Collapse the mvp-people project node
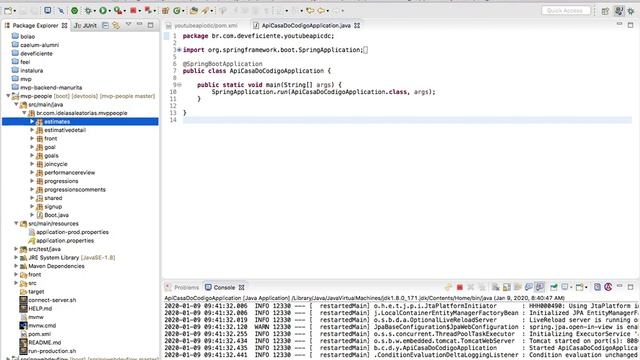The height and width of the screenshot is (360, 640). click(8, 96)
